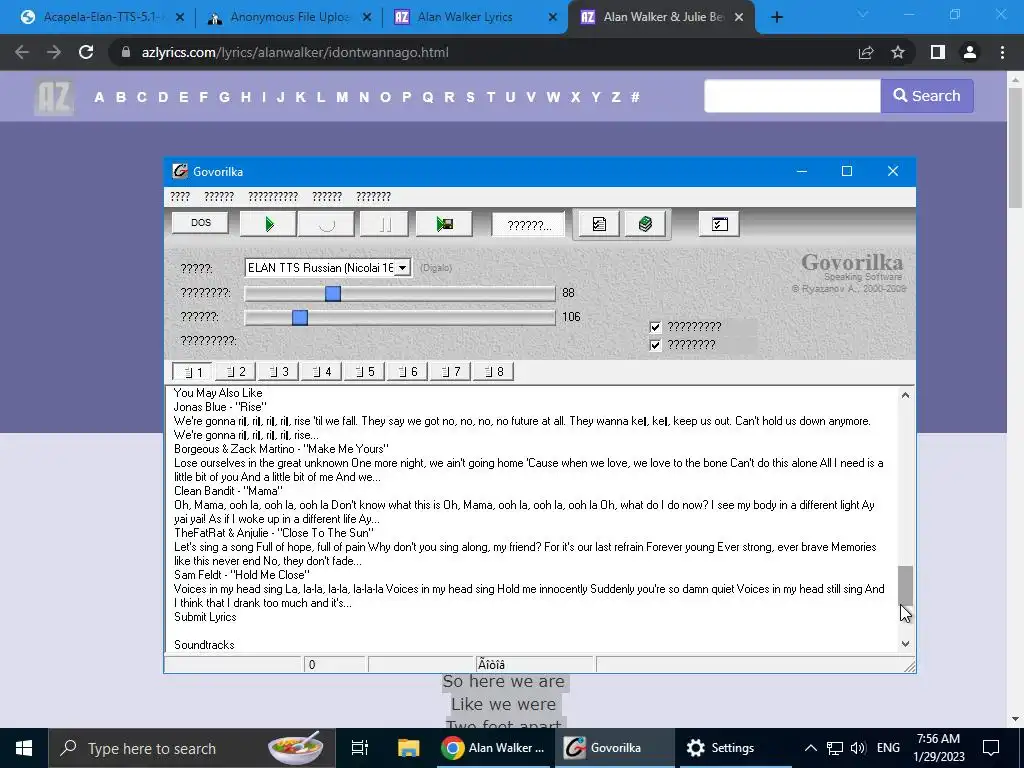Toggle the lower '????????' checkbox
Image resolution: width=1024 pixels, height=768 pixels.
point(656,345)
